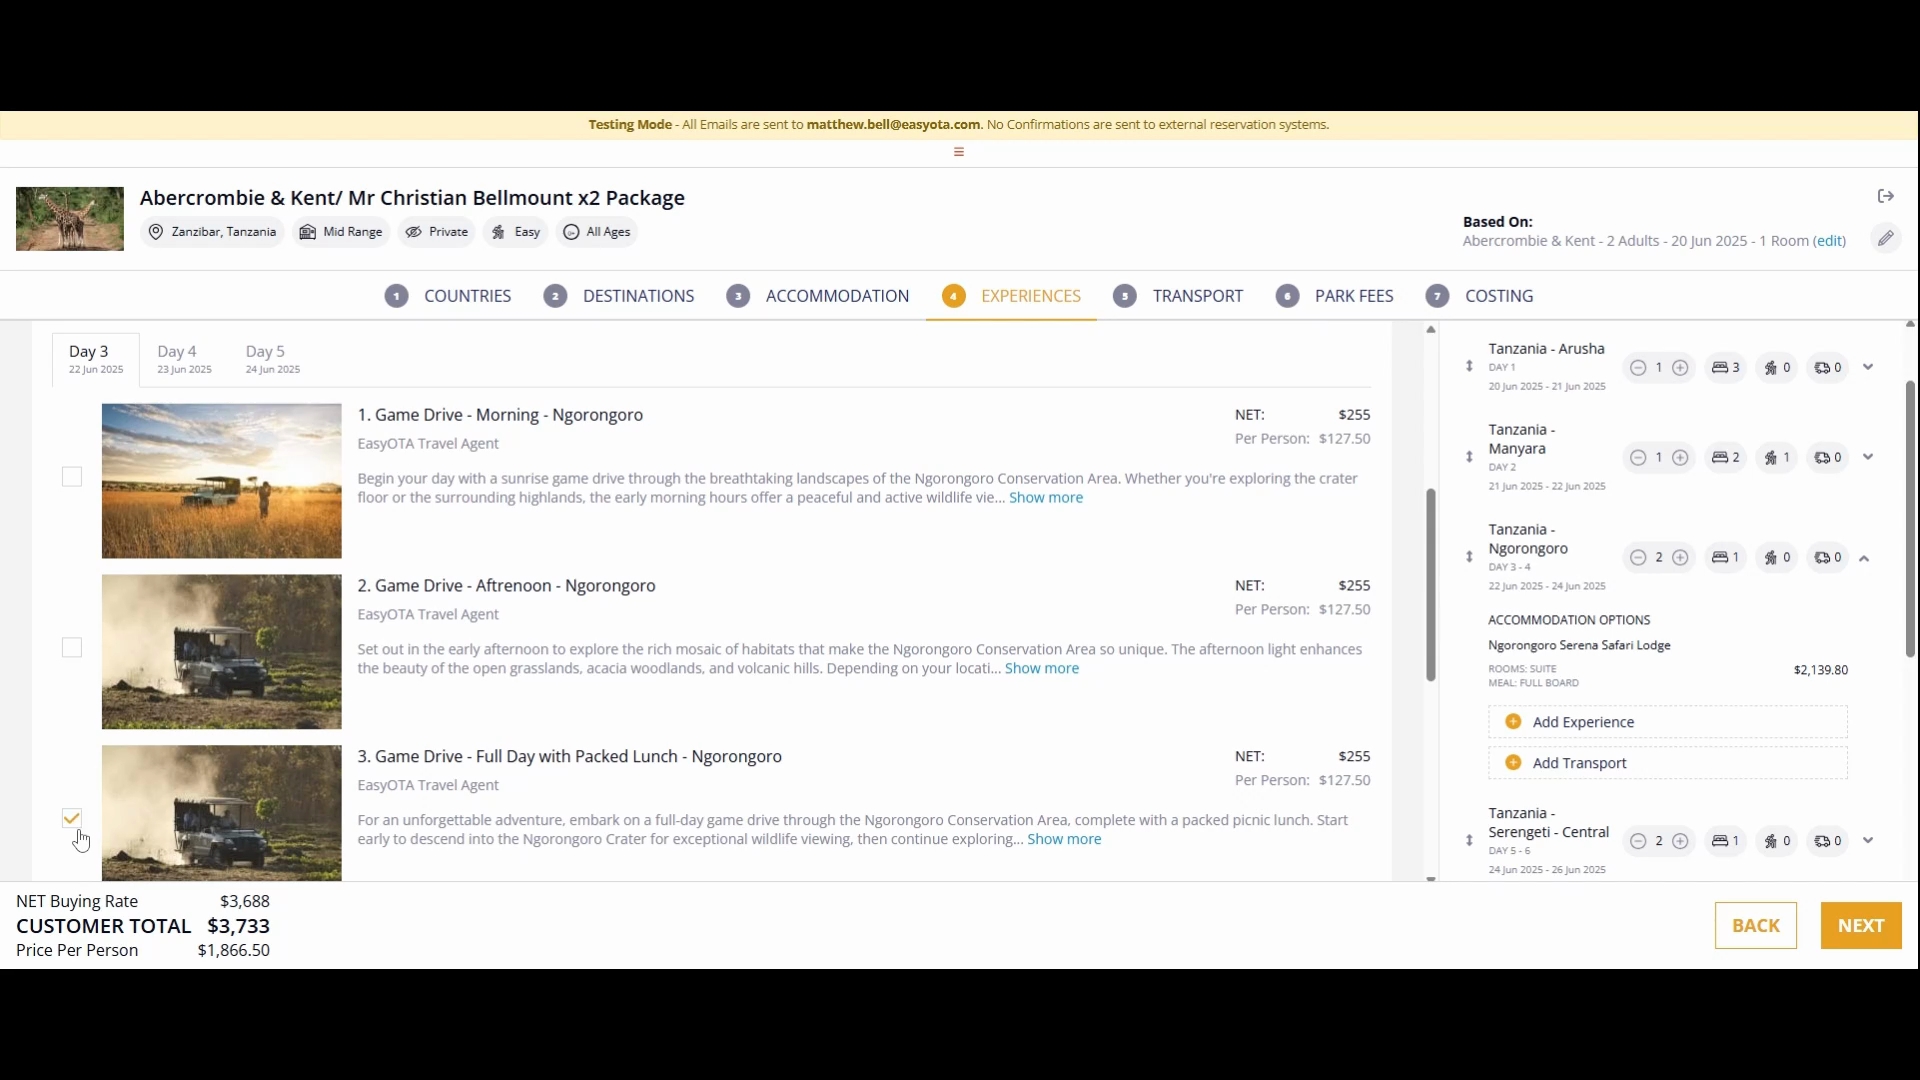Expand the Tanzania - Arusha section
Image resolution: width=1920 pixels, height=1080 pixels.
click(x=1867, y=367)
